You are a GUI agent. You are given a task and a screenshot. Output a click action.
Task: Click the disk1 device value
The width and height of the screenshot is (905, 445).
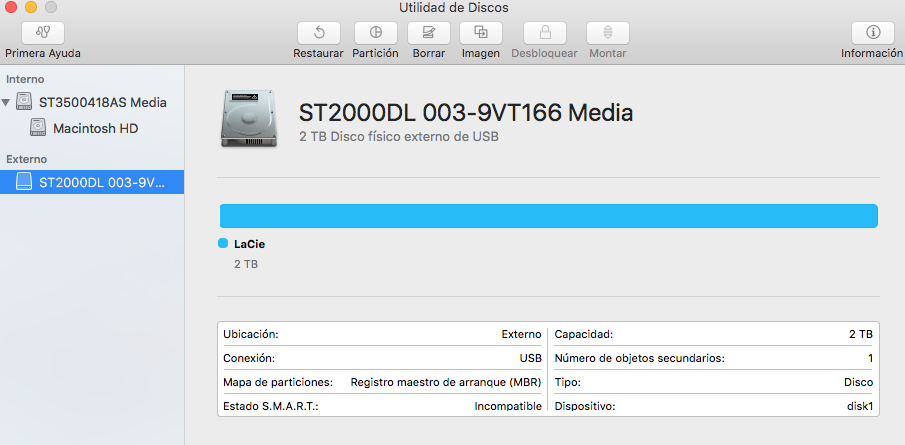859,406
